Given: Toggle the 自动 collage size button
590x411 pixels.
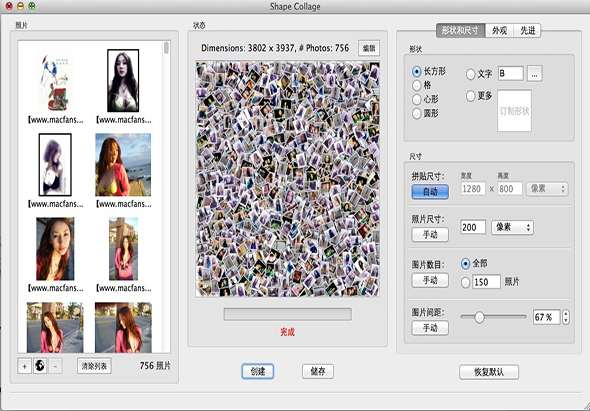Looking at the screenshot, I should (x=430, y=192).
